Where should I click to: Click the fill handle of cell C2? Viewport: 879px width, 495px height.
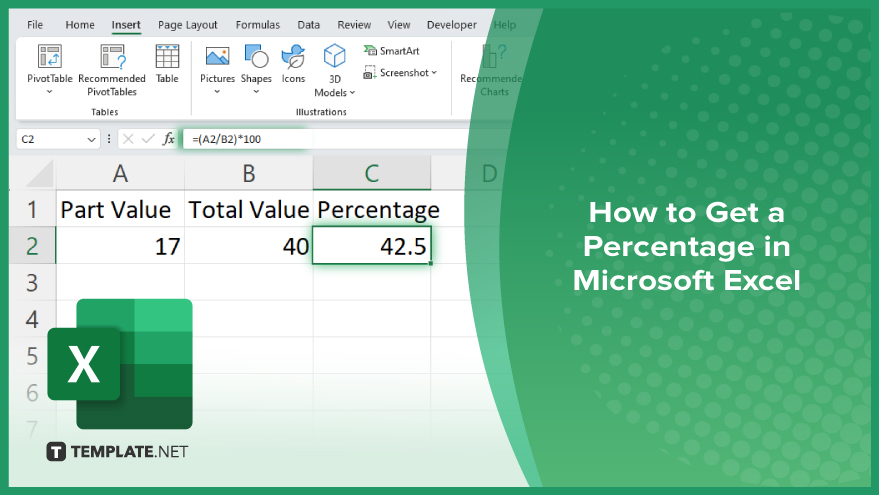coord(431,263)
